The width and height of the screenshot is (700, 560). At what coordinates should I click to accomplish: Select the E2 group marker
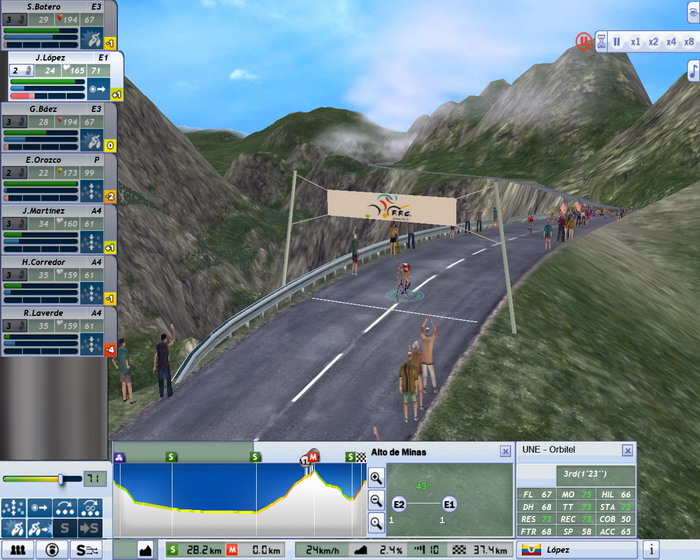(x=399, y=504)
